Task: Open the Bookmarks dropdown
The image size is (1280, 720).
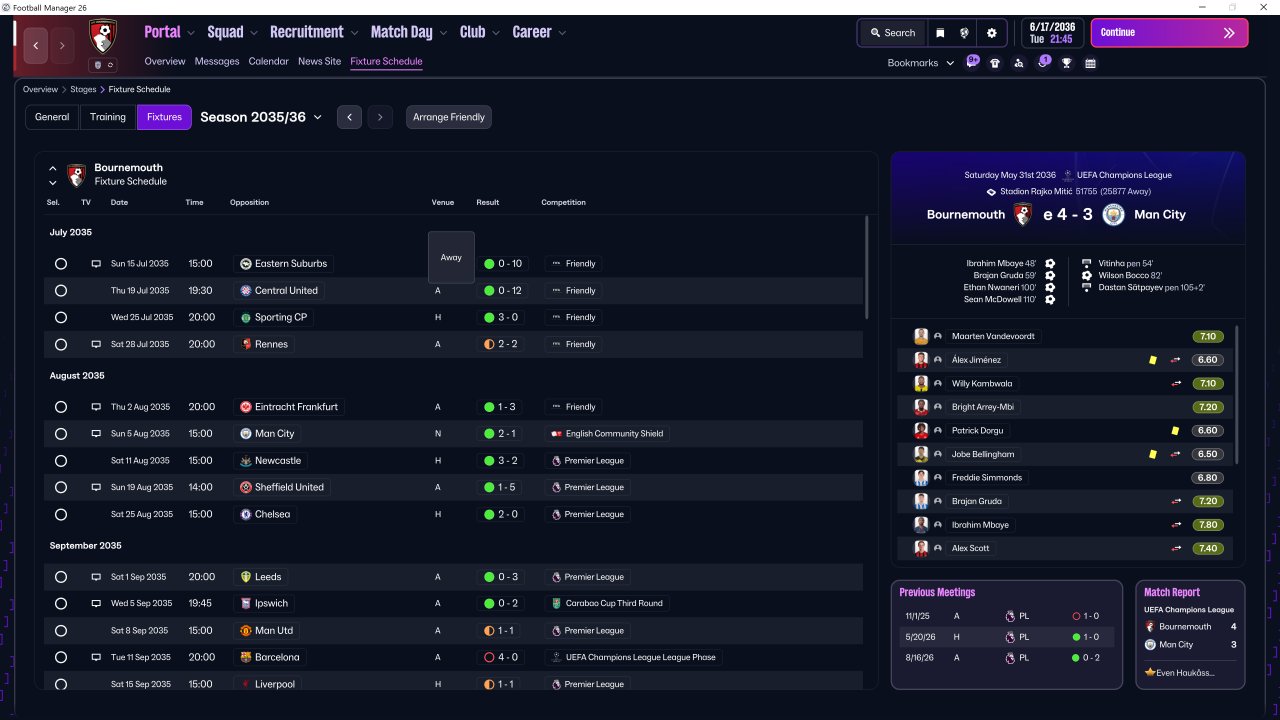Action: (x=921, y=63)
